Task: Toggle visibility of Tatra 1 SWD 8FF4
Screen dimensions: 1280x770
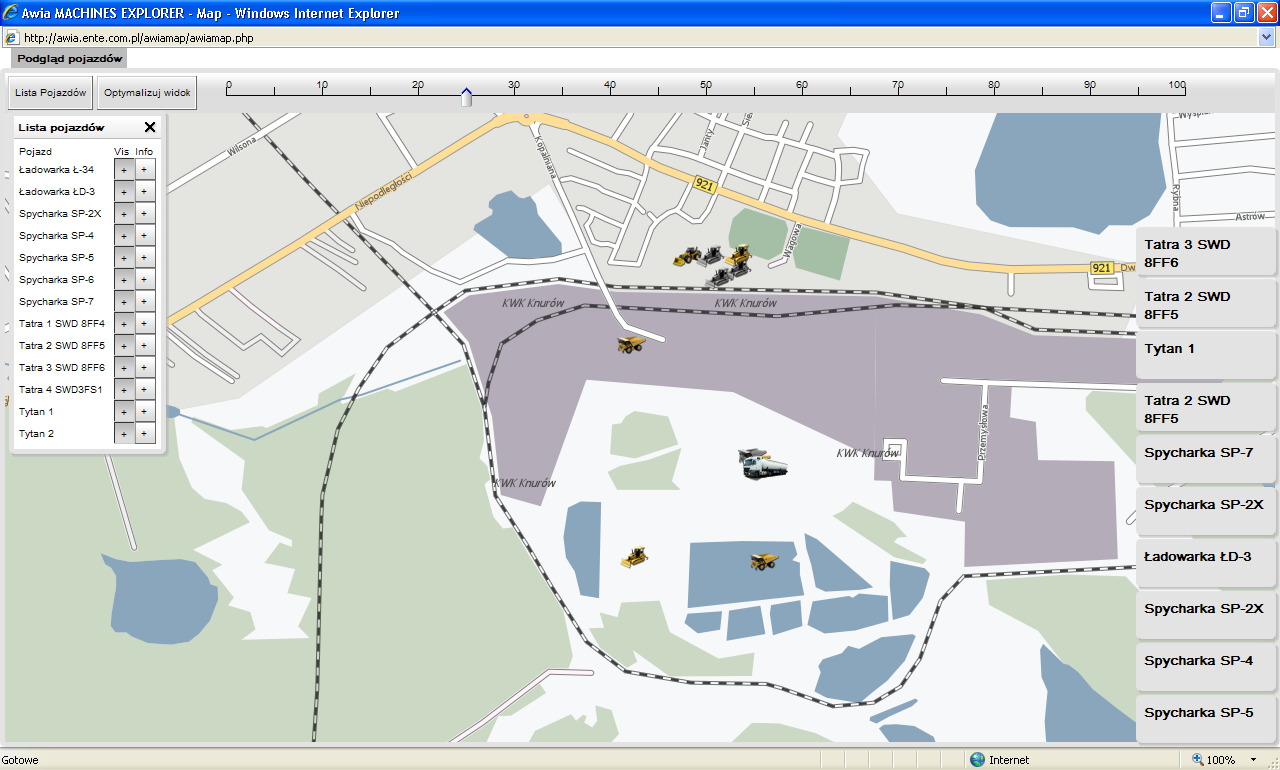Action: (x=124, y=323)
